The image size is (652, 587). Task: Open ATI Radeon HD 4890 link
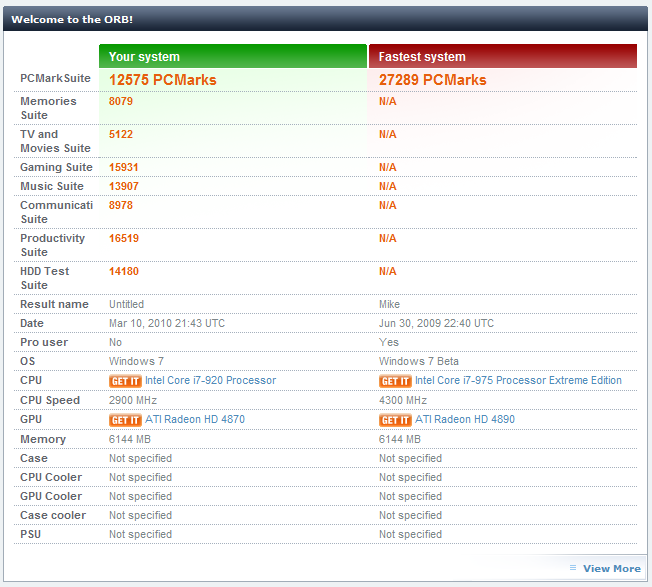(x=465, y=419)
